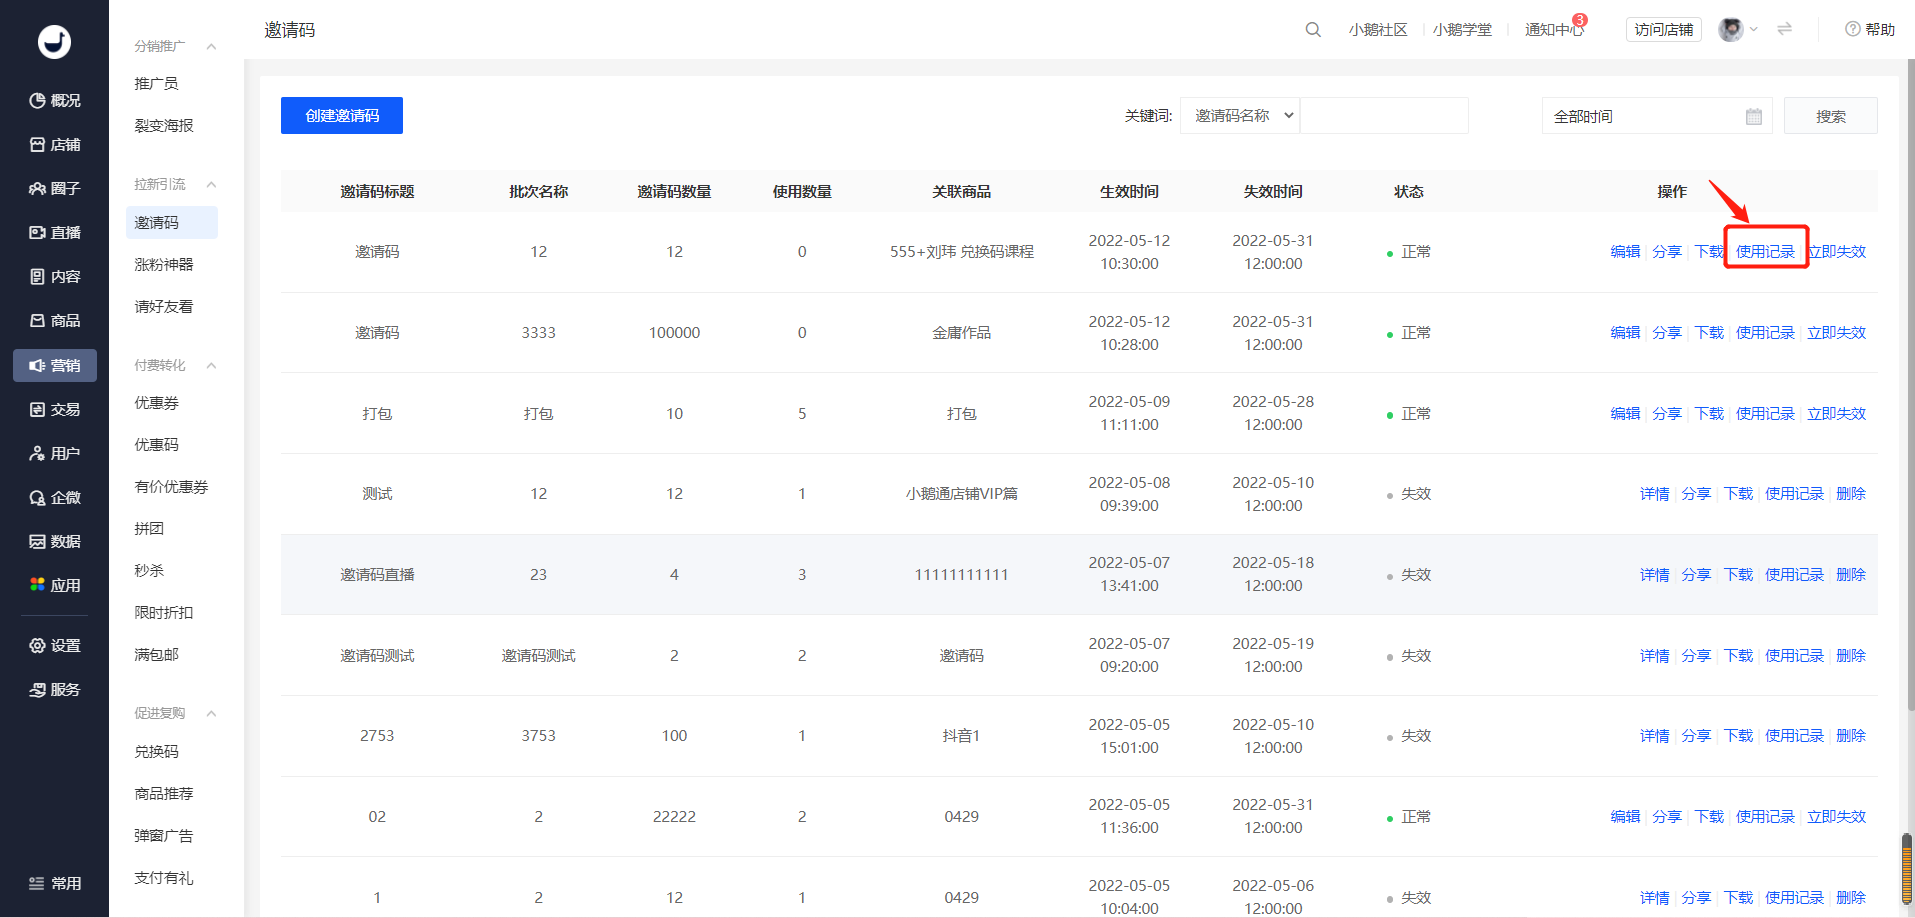
Task: Collapse the 拉新引流 menu group
Action: (x=211, y=184)
